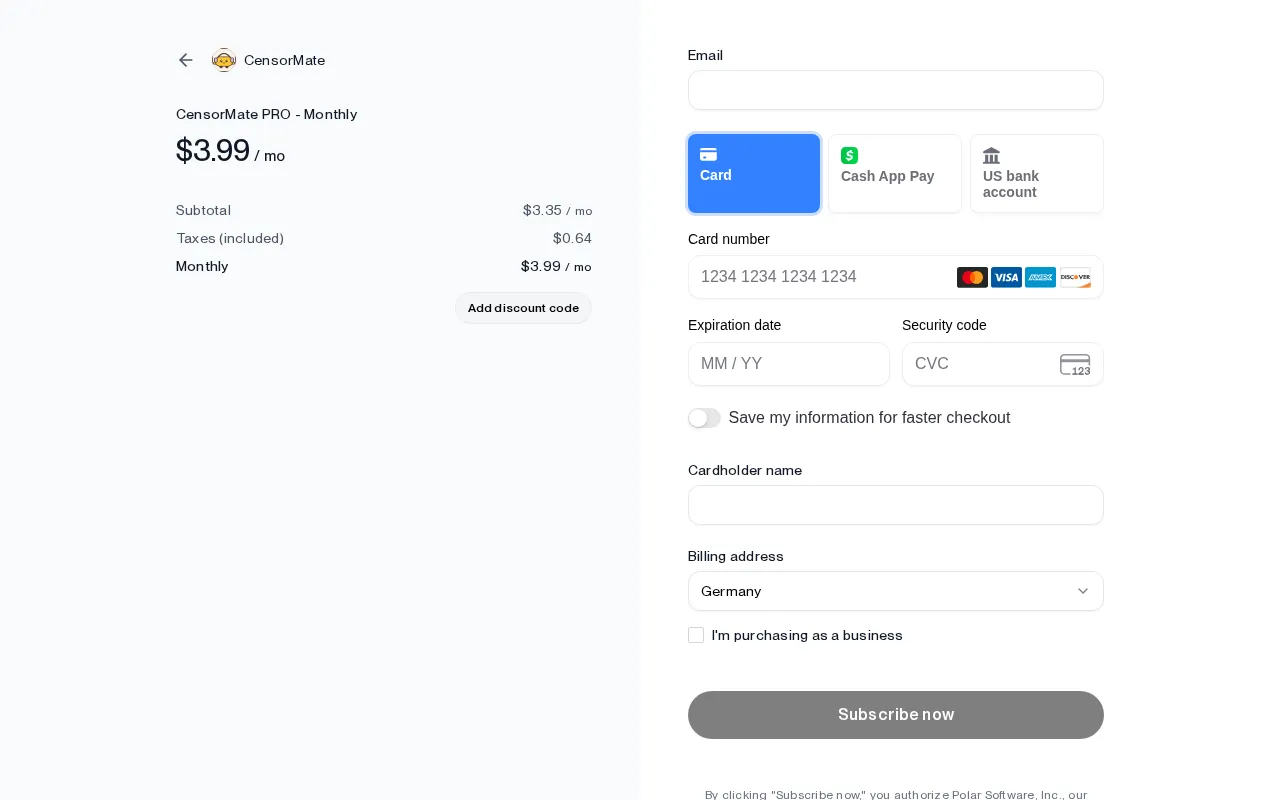Click the CVC card hint icon
This screenshot has height=800, width=1280.
1075,364
